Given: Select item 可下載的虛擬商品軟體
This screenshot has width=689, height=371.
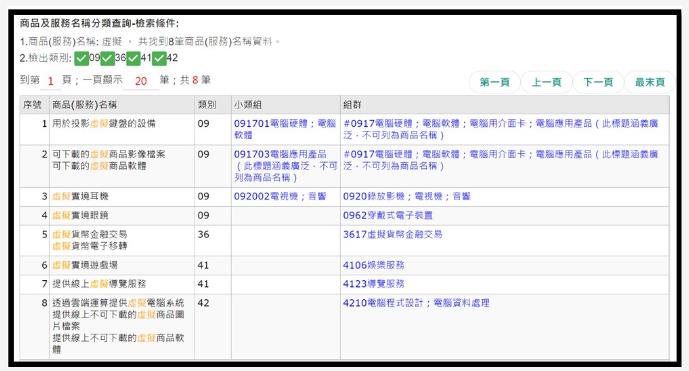Looking at the screenshot, I should tap(99, 166).
